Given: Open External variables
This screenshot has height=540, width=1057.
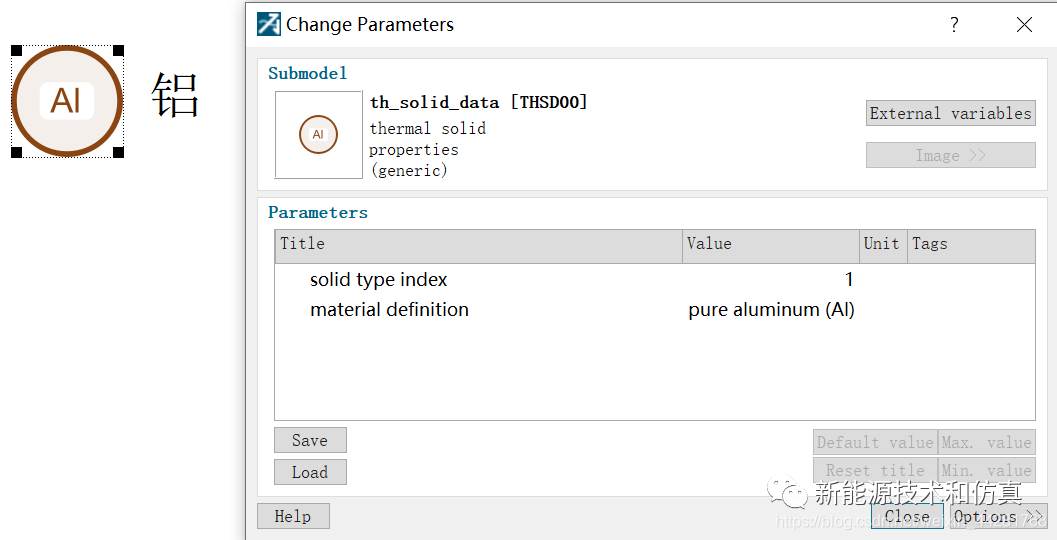Looking at the screenshot, I should coord(950,113).
